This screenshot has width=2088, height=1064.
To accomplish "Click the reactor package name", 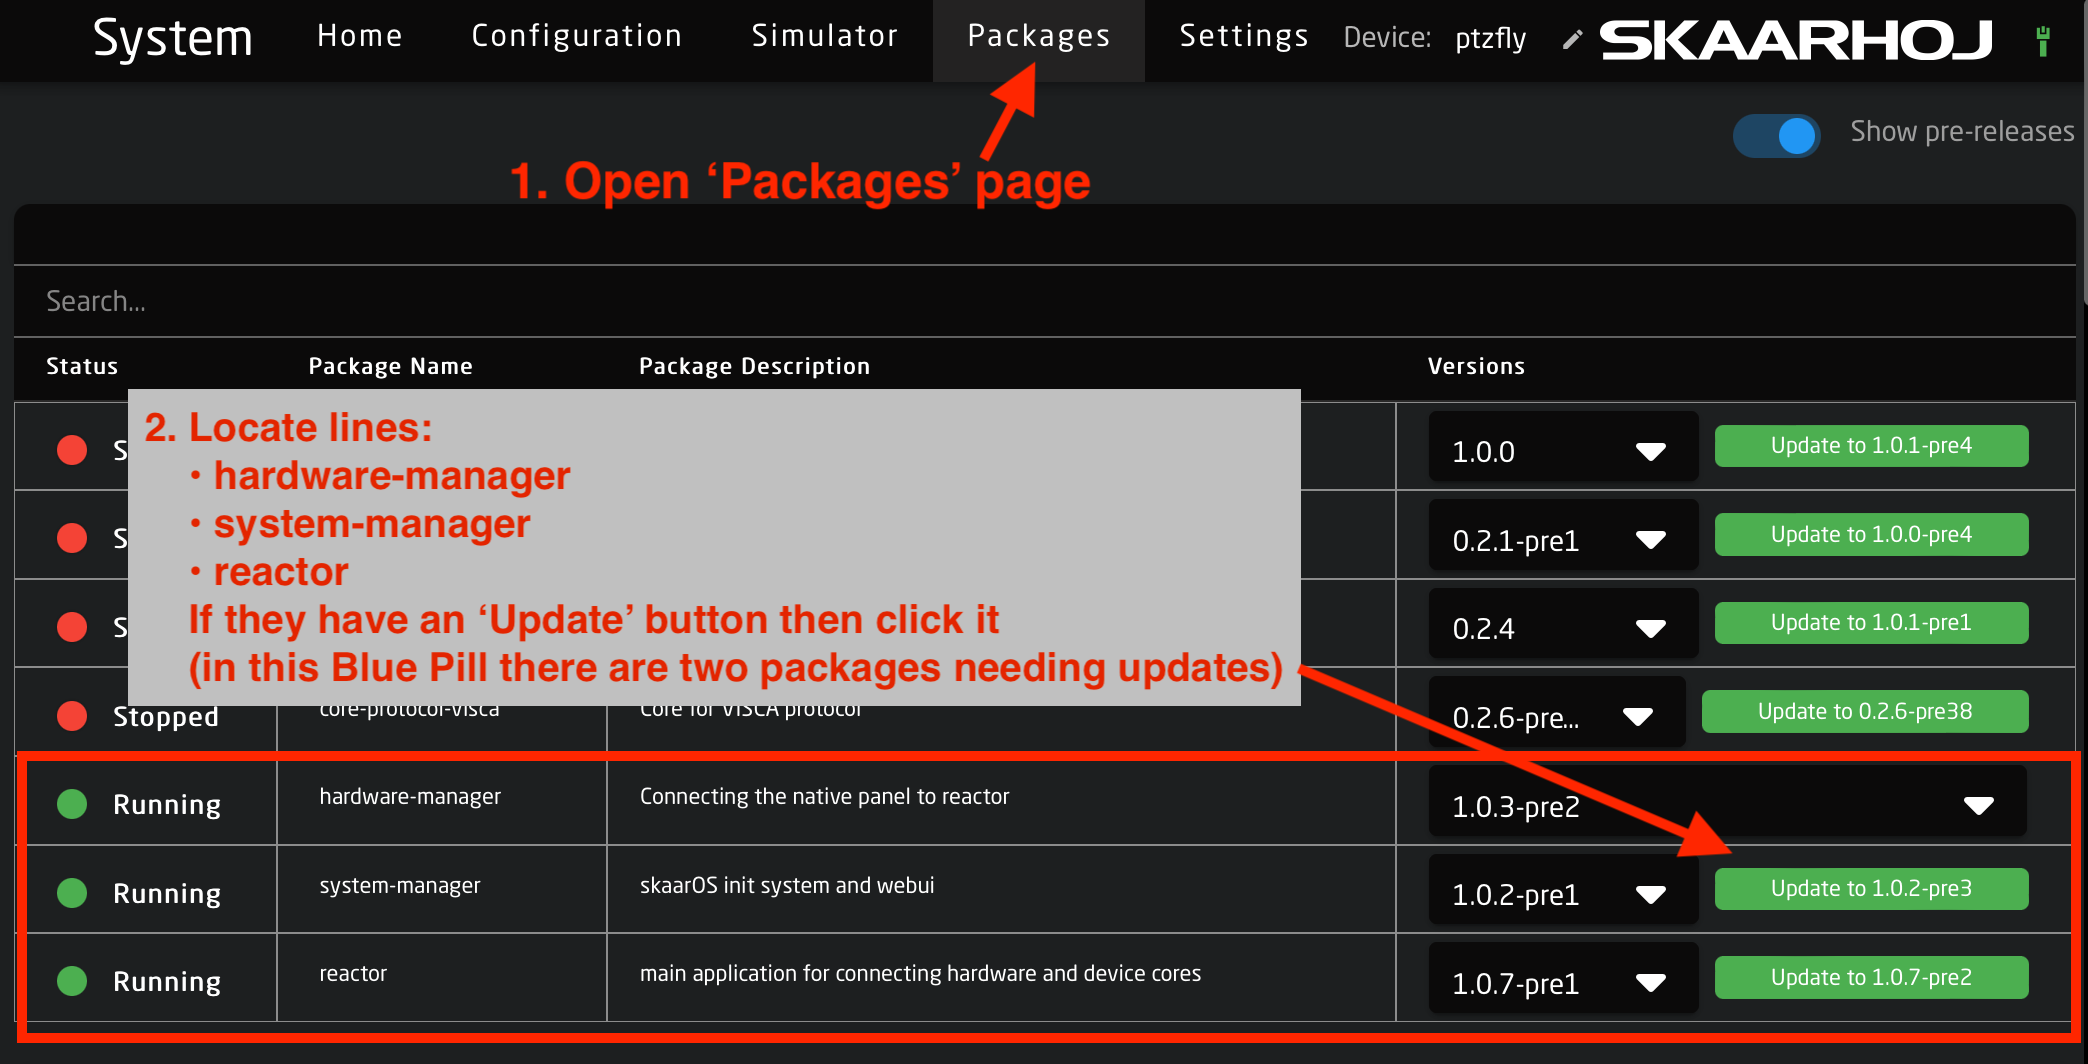I will [x=353, y=974].
